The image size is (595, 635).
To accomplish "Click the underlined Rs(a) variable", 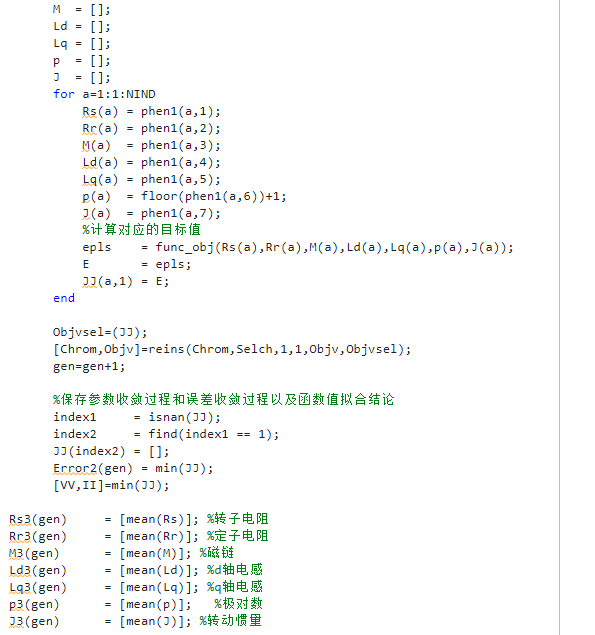I will click(100, 111).
